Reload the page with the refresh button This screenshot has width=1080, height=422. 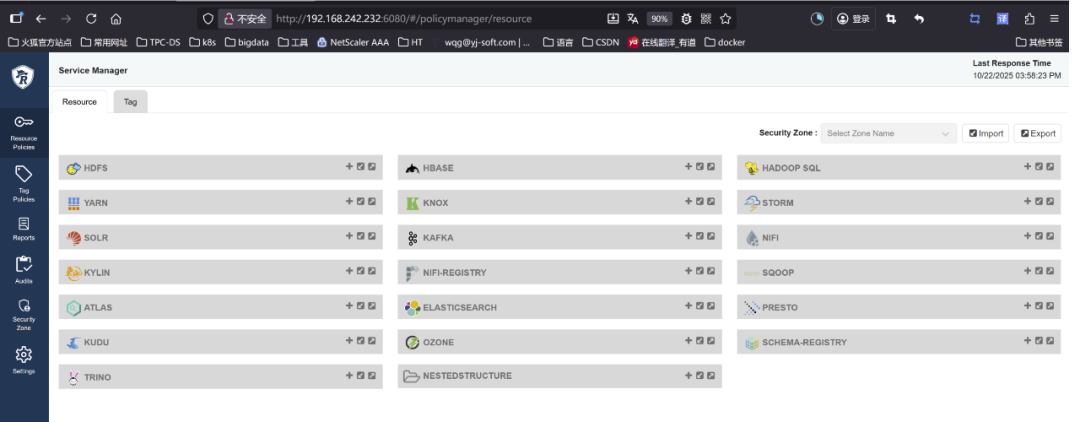[91, 19]
